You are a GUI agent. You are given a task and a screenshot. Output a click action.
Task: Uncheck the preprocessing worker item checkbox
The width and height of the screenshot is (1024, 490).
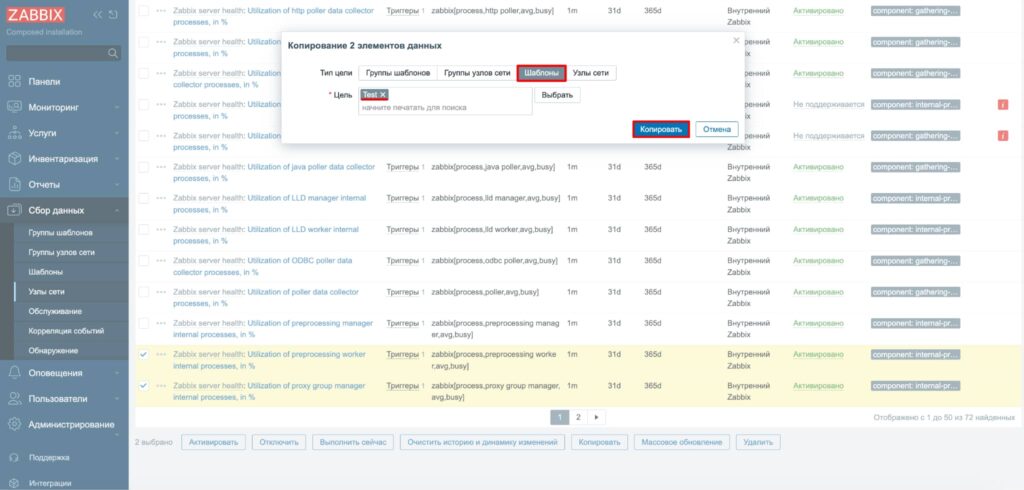tap(144, 355)
